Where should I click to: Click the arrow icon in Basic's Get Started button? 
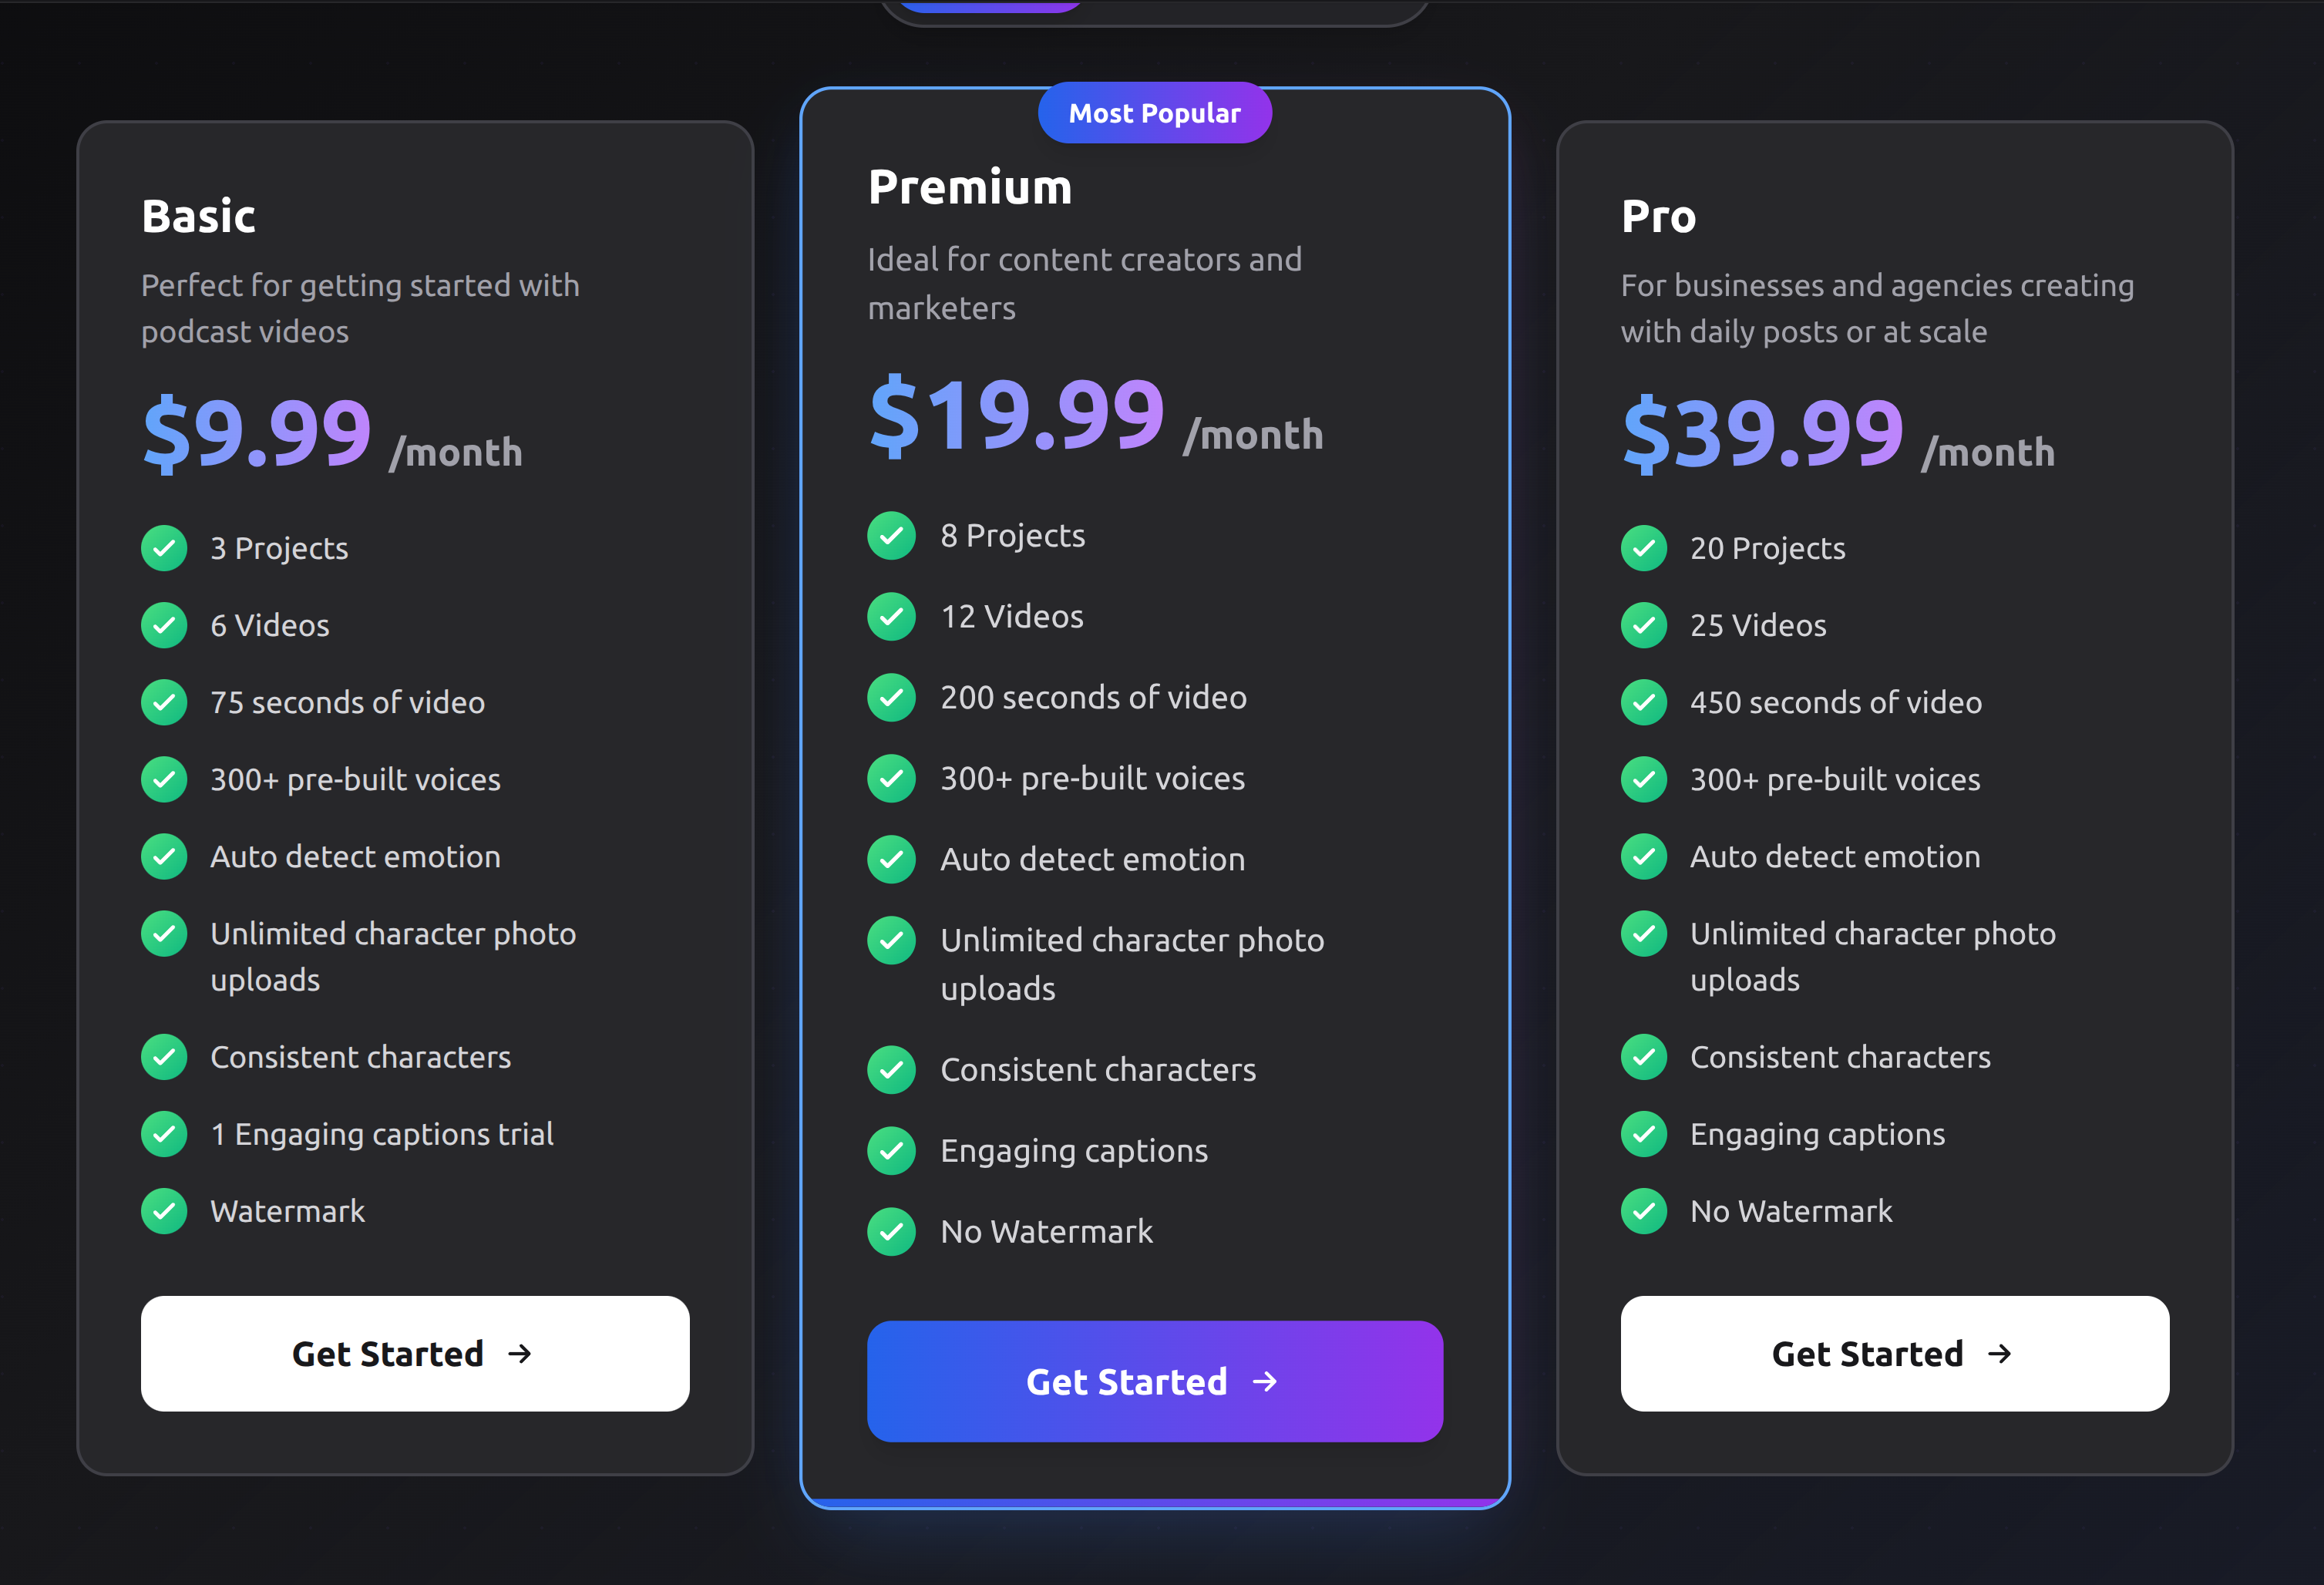click(521, 1354)
